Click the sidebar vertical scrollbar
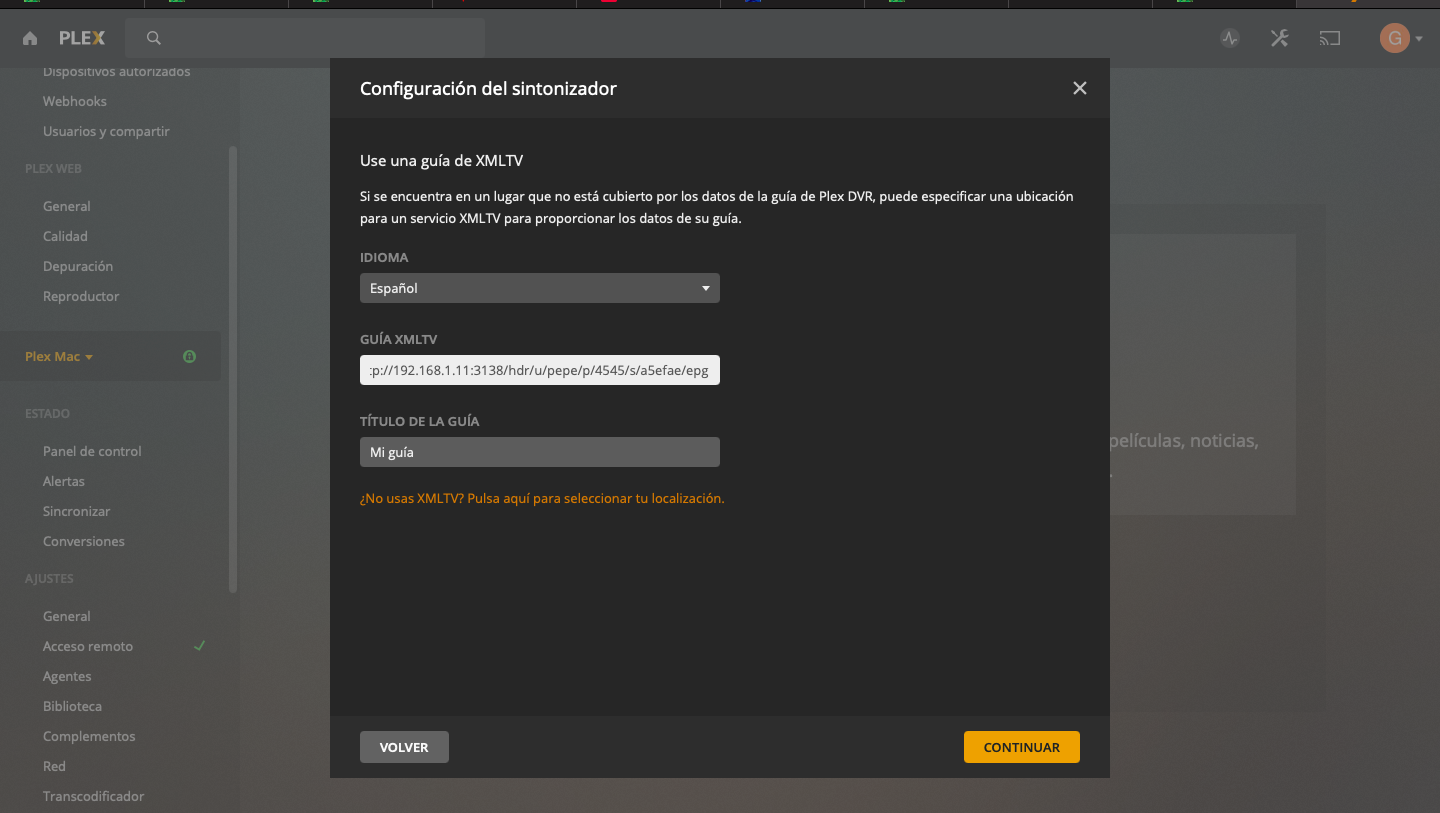Screen dimensions: 1440x813 (x=233, y=370)
